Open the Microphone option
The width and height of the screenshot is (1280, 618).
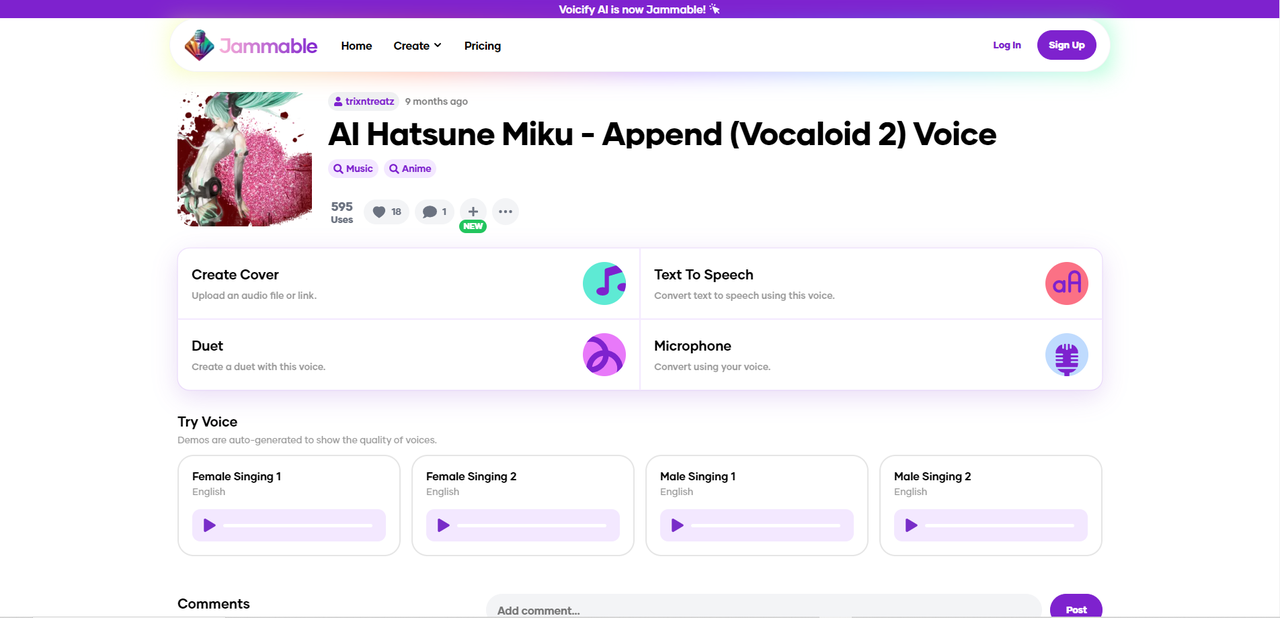click(x=871, y=355)
